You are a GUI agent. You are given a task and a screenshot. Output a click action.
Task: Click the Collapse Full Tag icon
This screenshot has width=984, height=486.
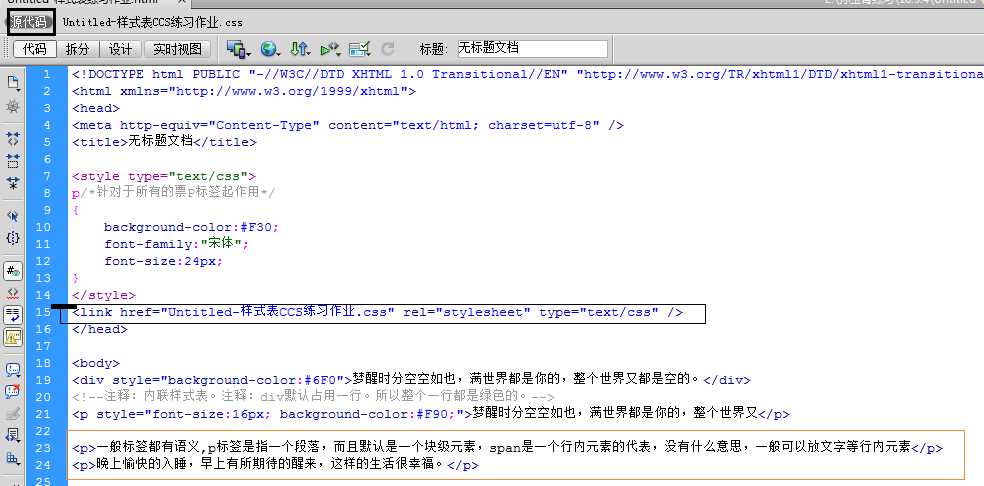pyautogui.click(x=13, y=138)
